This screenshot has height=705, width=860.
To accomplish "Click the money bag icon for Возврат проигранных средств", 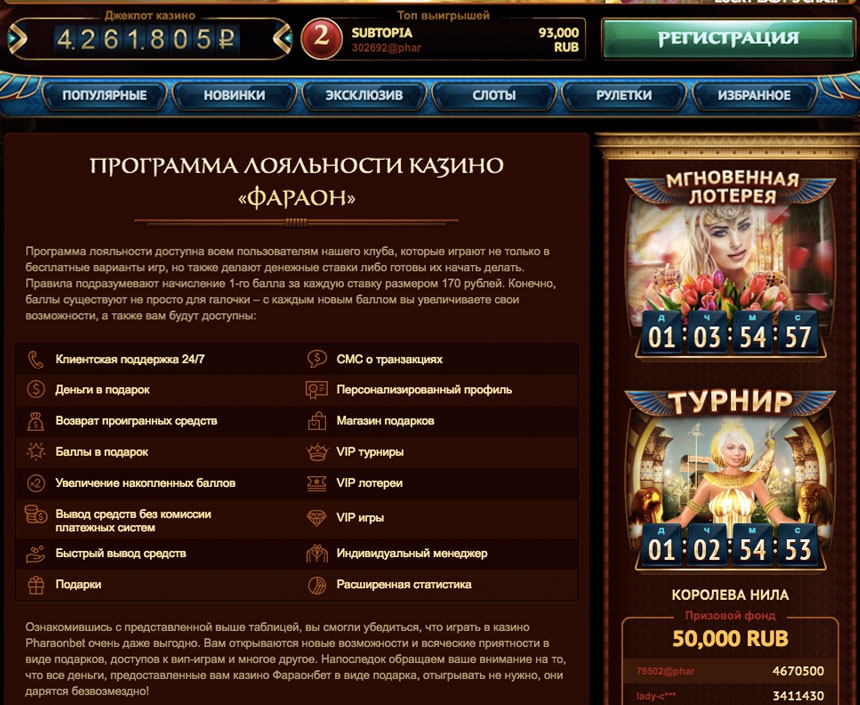I will coord(36,421).
